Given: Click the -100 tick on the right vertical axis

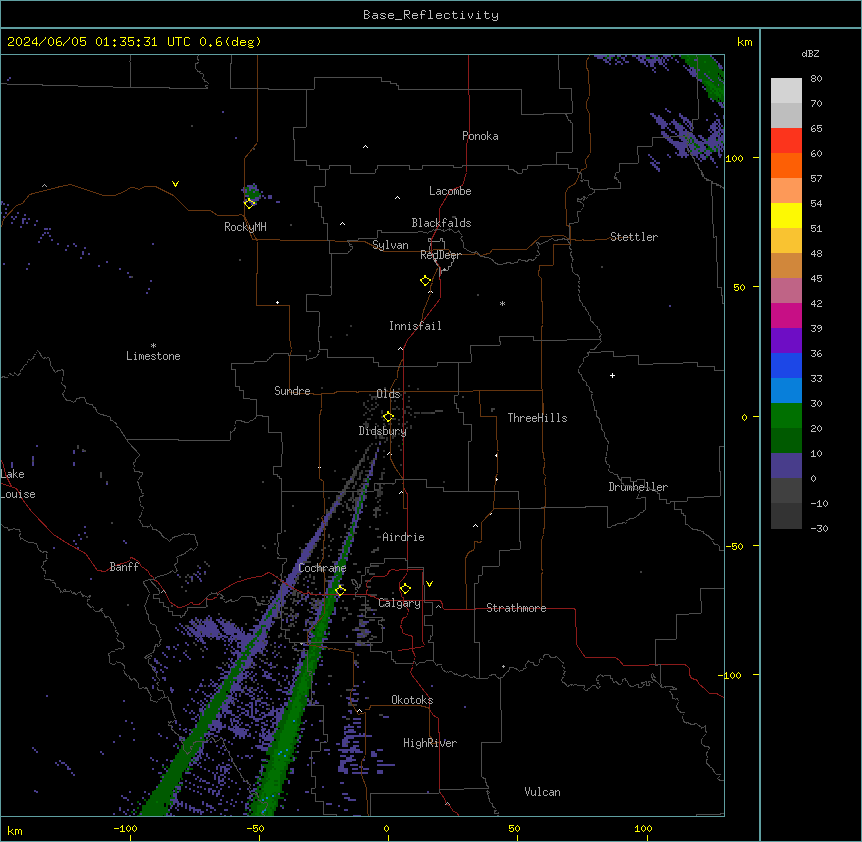Looking at the screenshot, I should pos(731,675).
